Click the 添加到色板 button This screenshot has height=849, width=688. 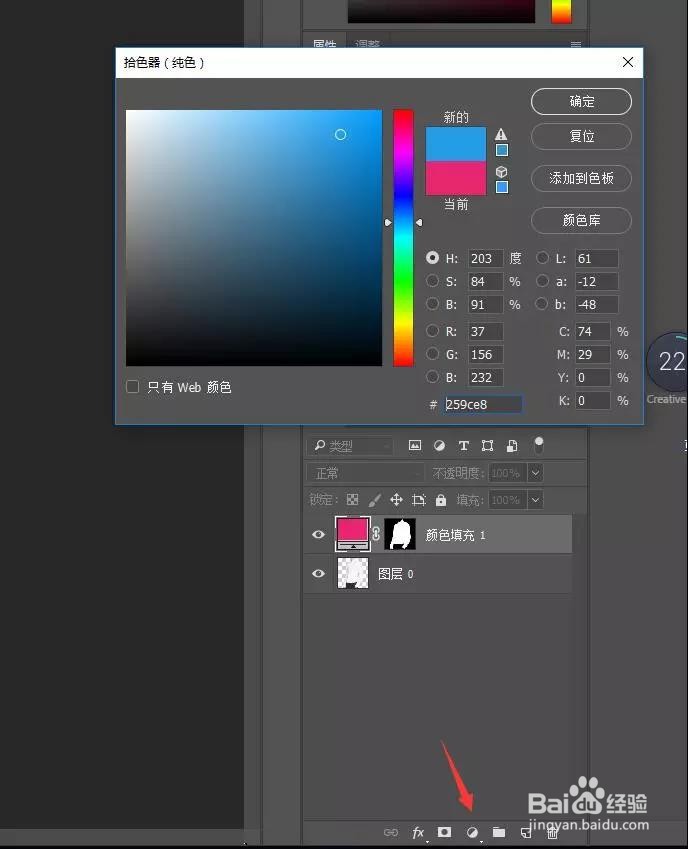tap(581, 178)
